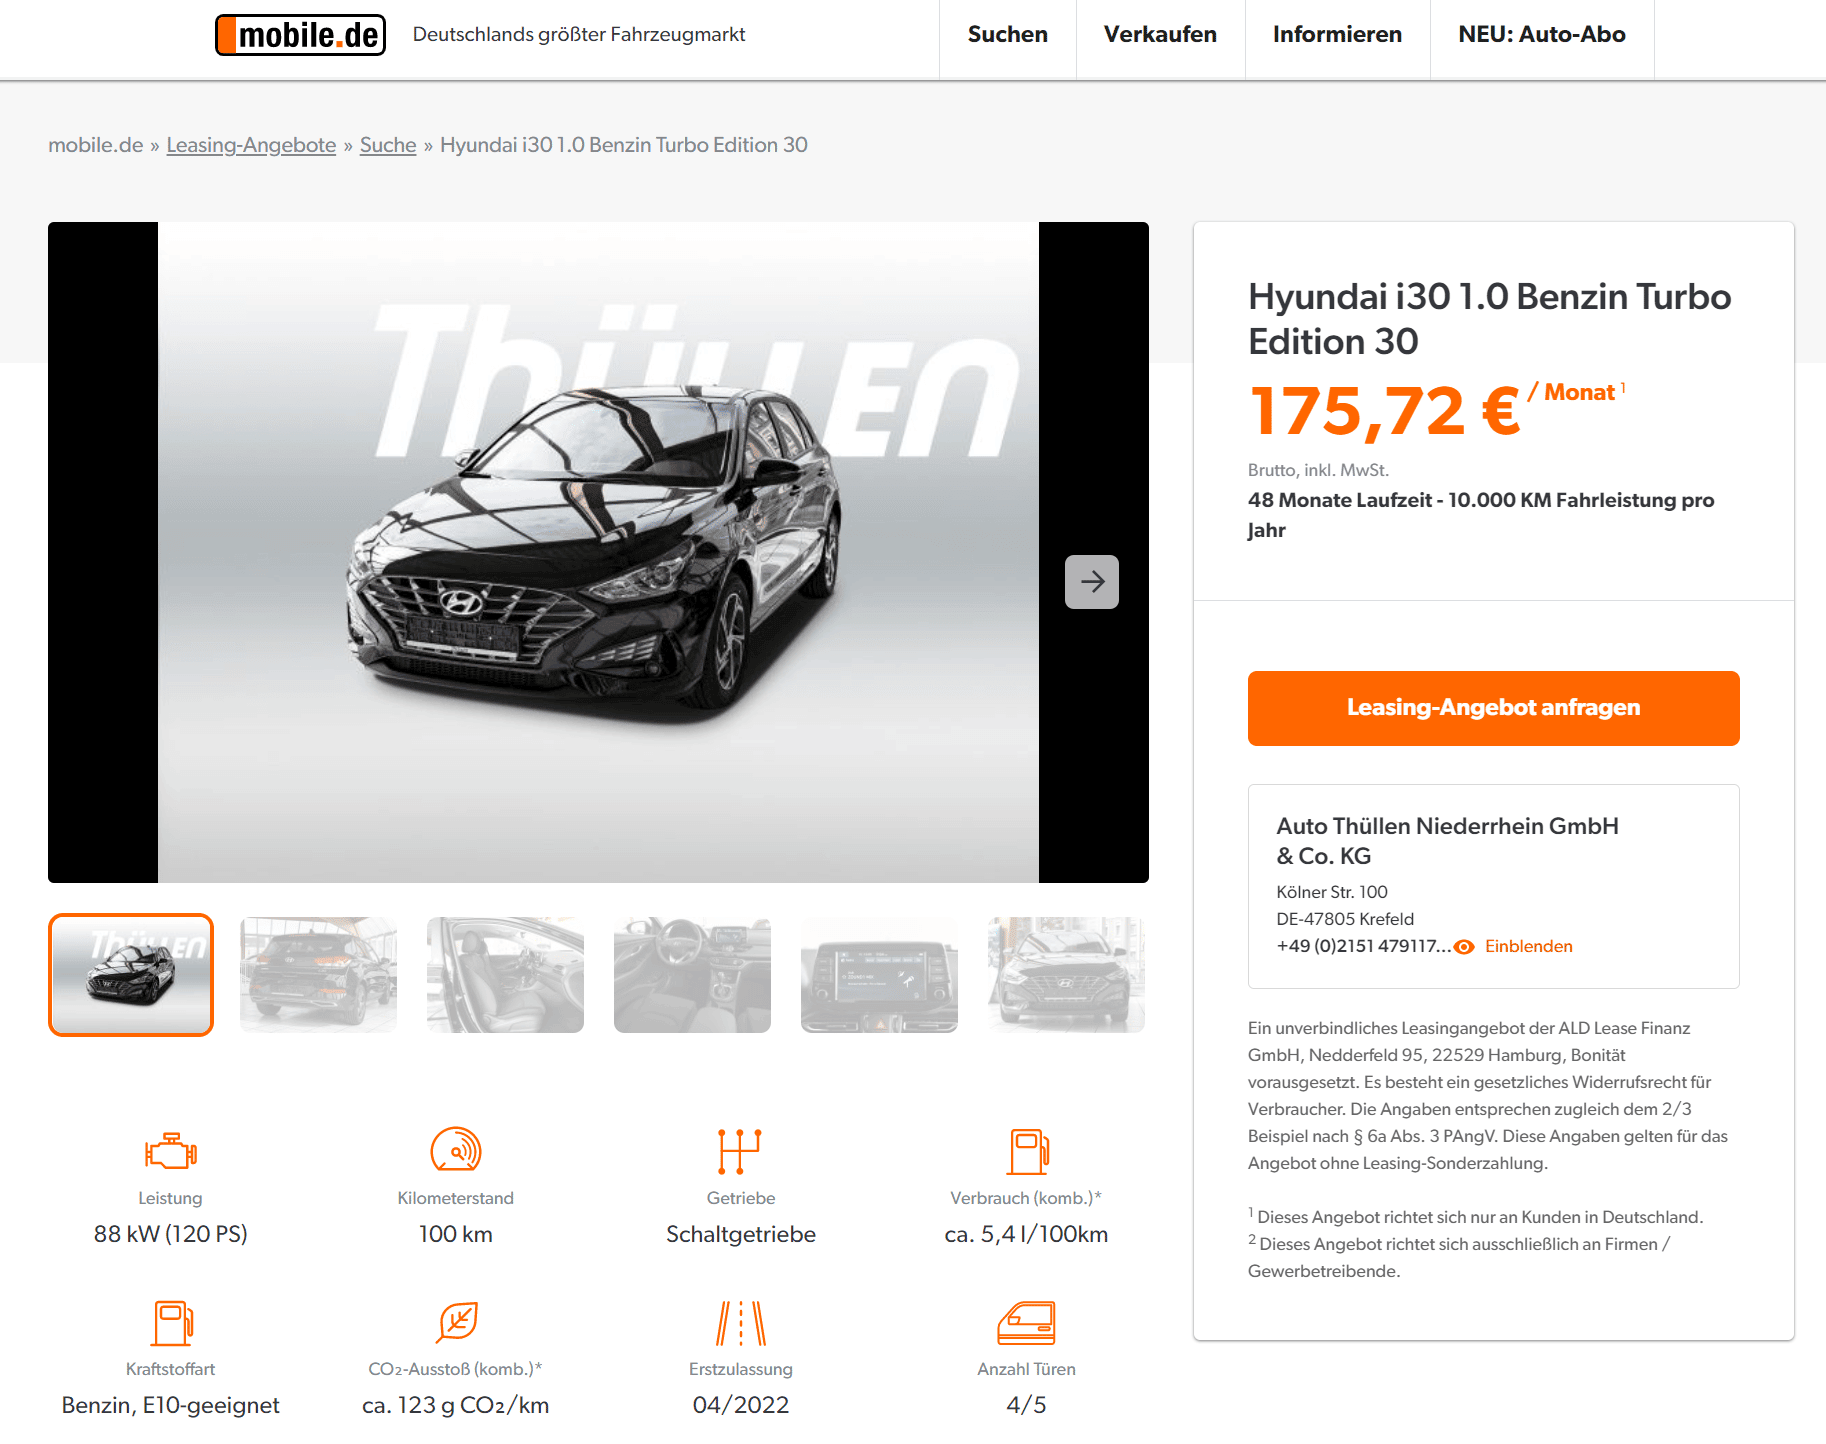Select the rear view car thumbnail
The height and width of the screenshot is (1444, 1826).
click(318, 975)
